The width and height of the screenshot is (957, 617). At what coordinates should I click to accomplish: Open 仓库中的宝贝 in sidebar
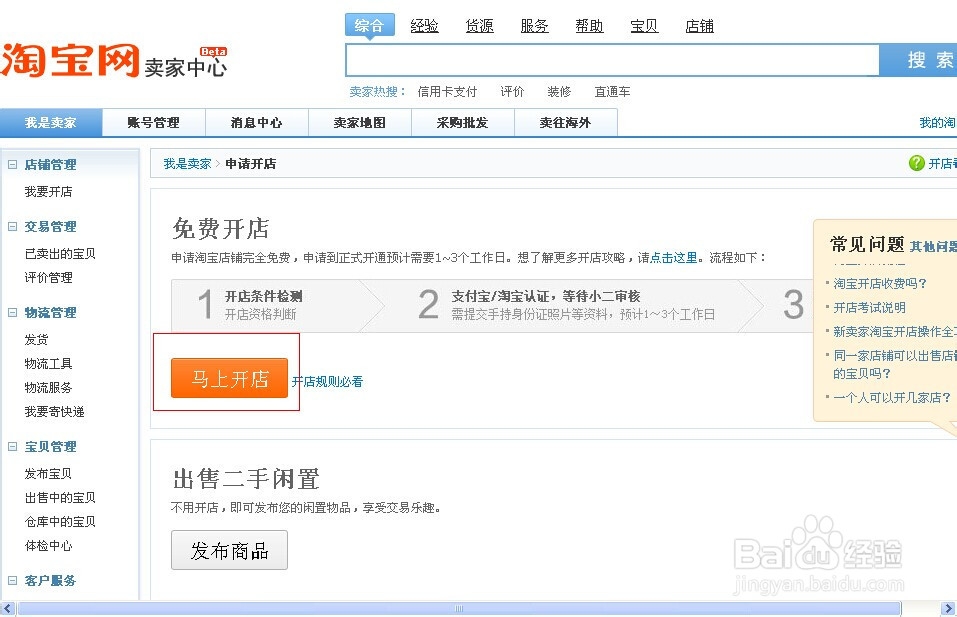60,522
